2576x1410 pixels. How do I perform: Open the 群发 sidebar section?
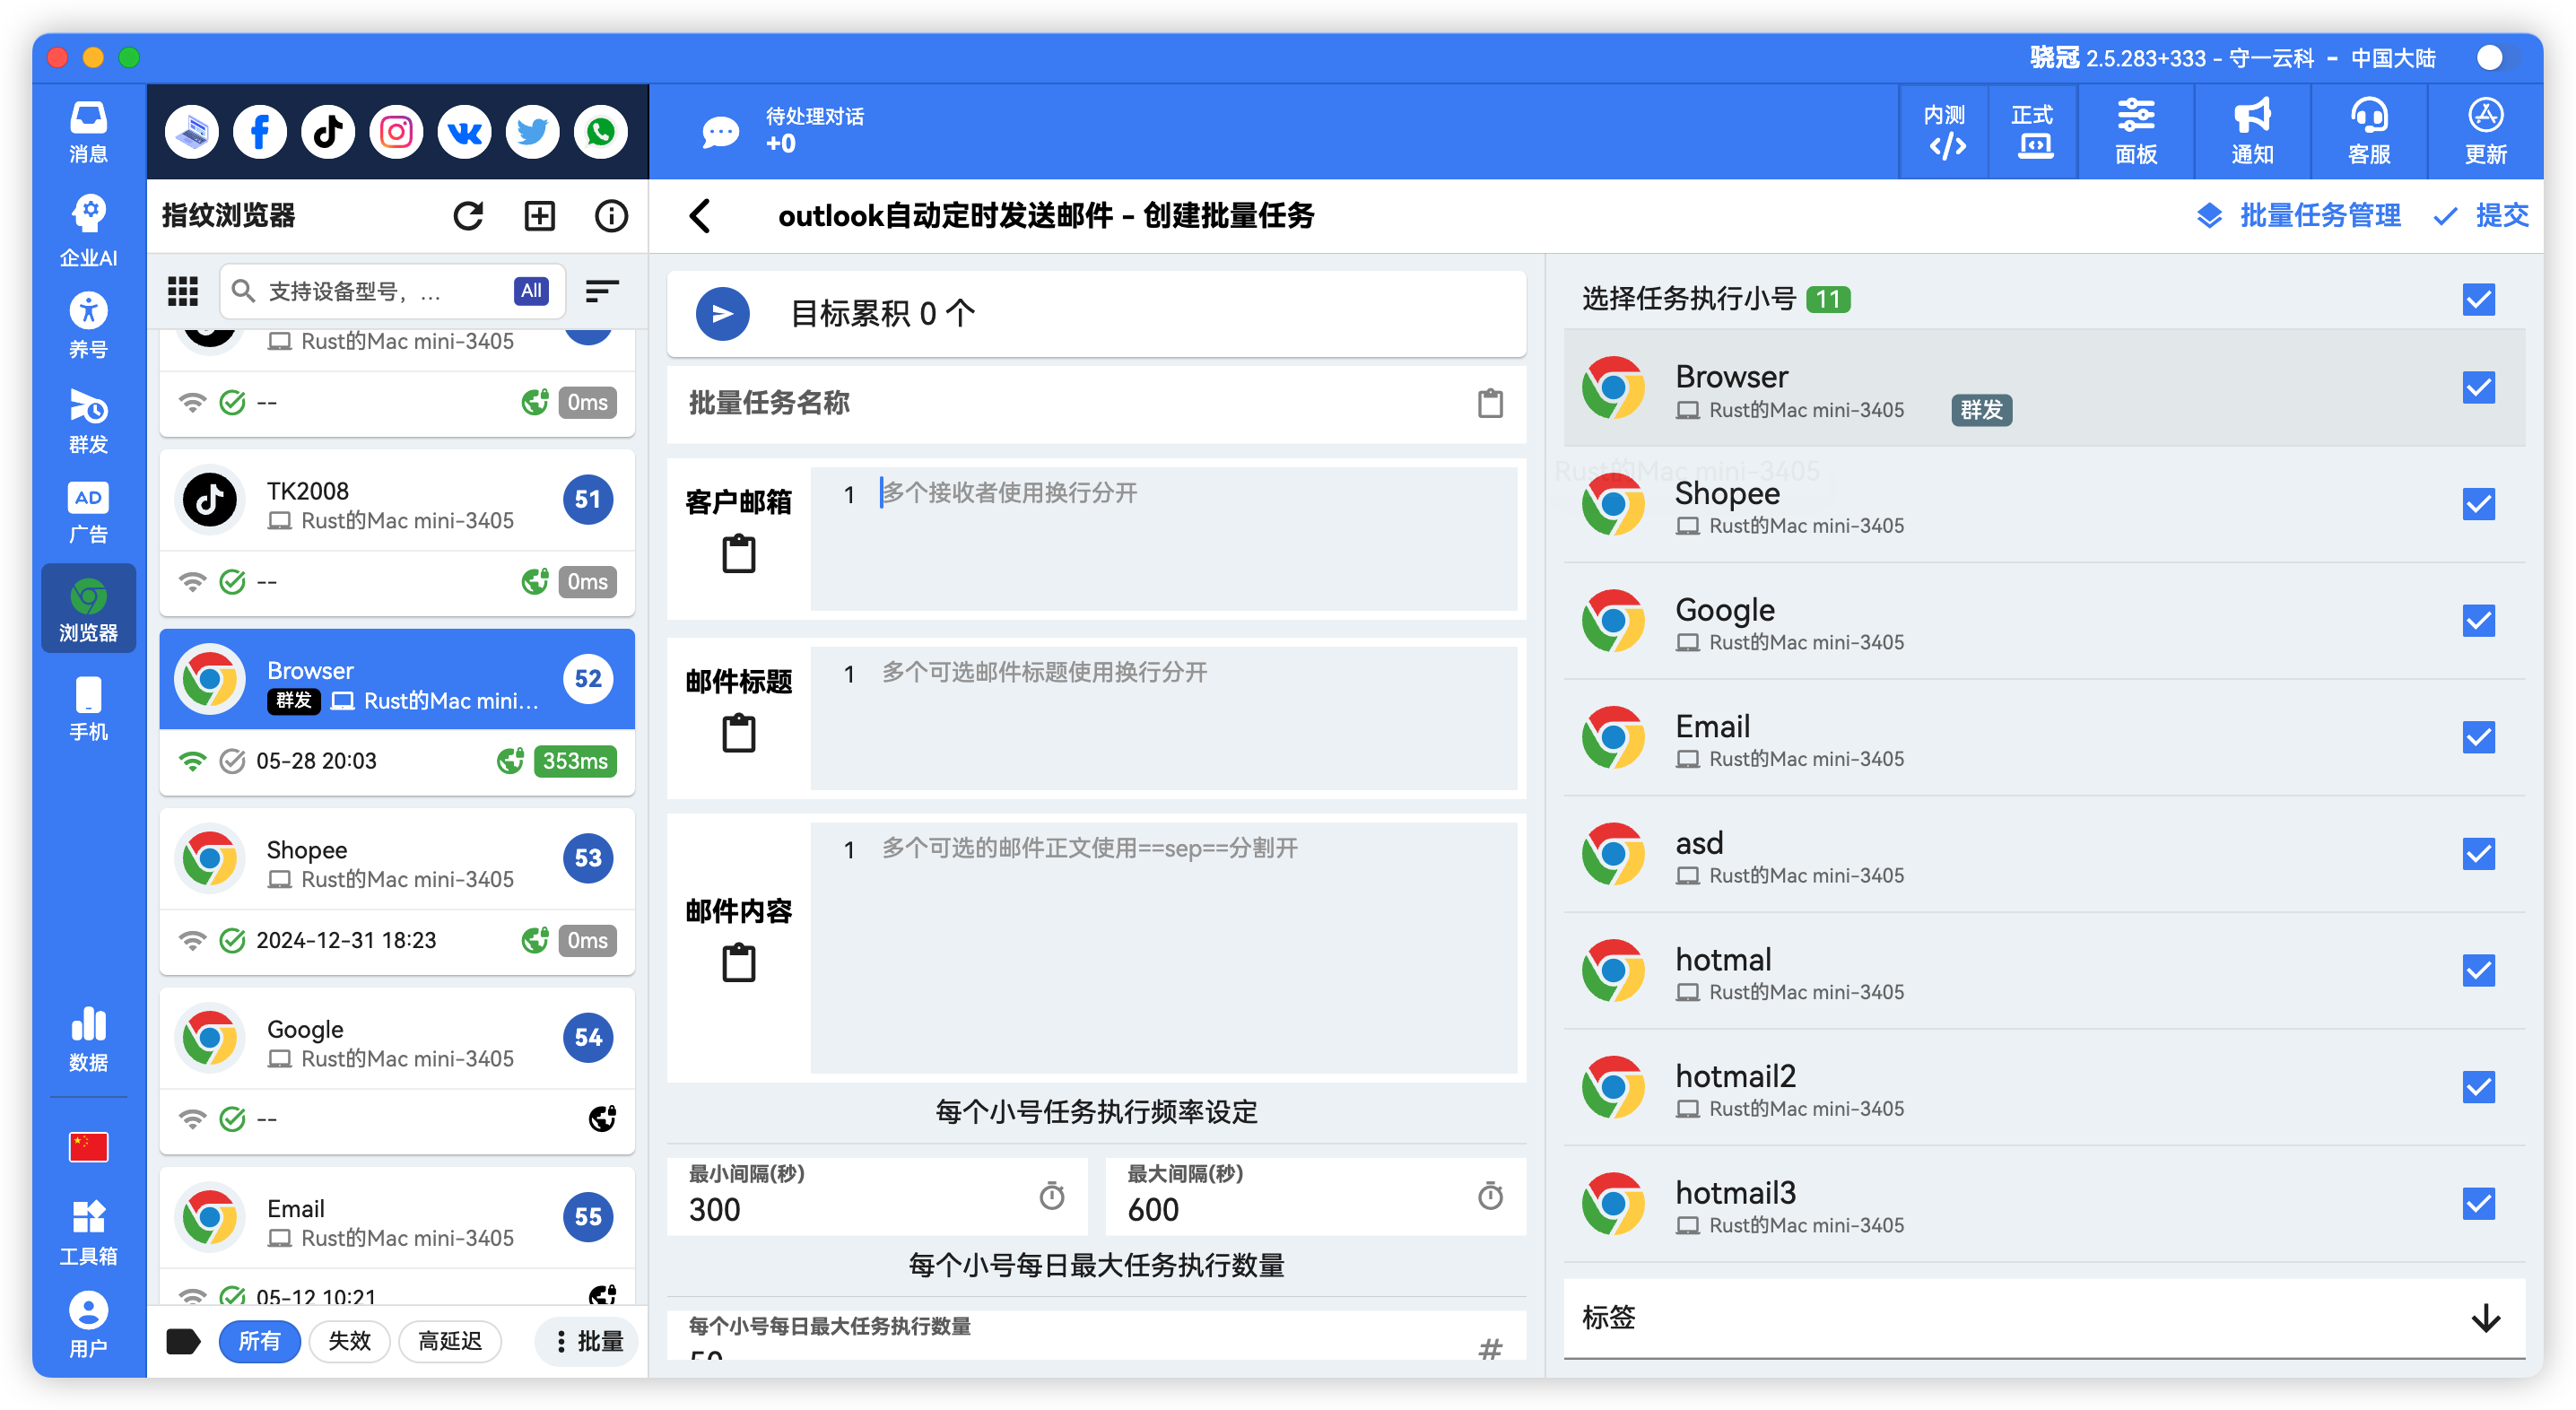88,420
